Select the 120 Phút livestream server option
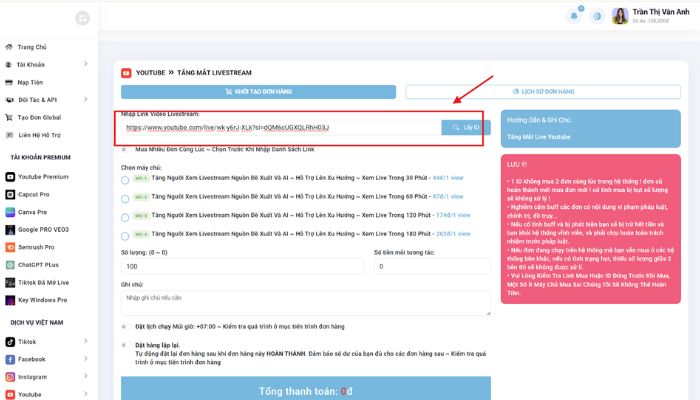Screen dimensions: 700x400 tap(125, 217)
